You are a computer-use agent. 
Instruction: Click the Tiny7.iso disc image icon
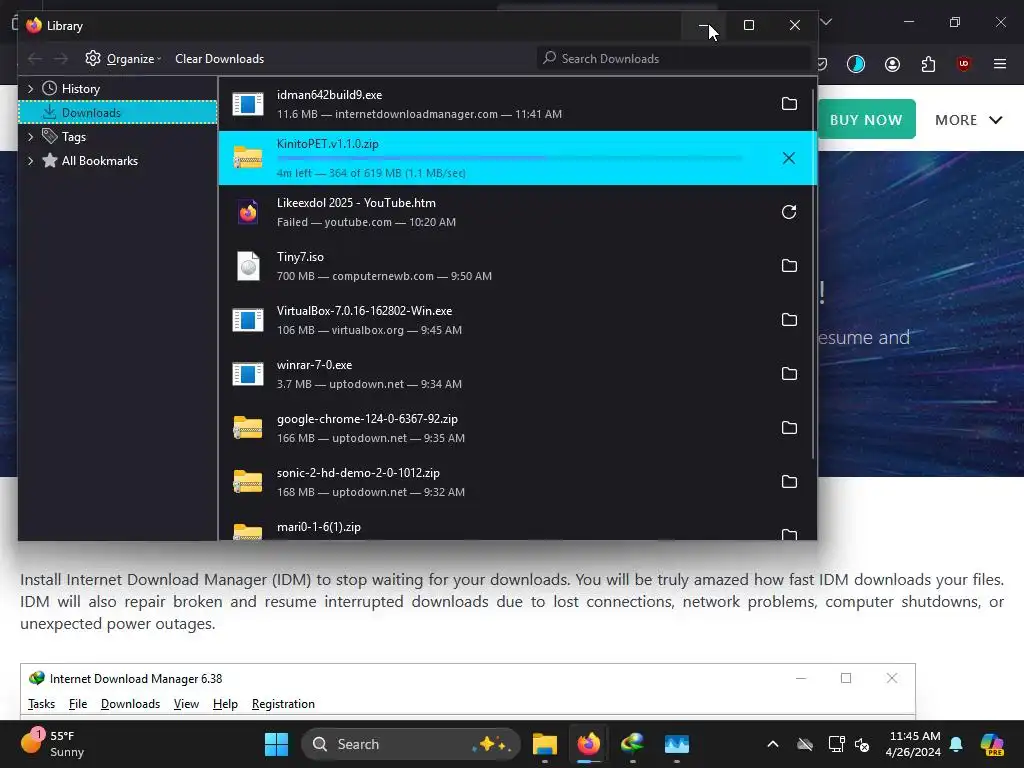[x=248, y=266]
